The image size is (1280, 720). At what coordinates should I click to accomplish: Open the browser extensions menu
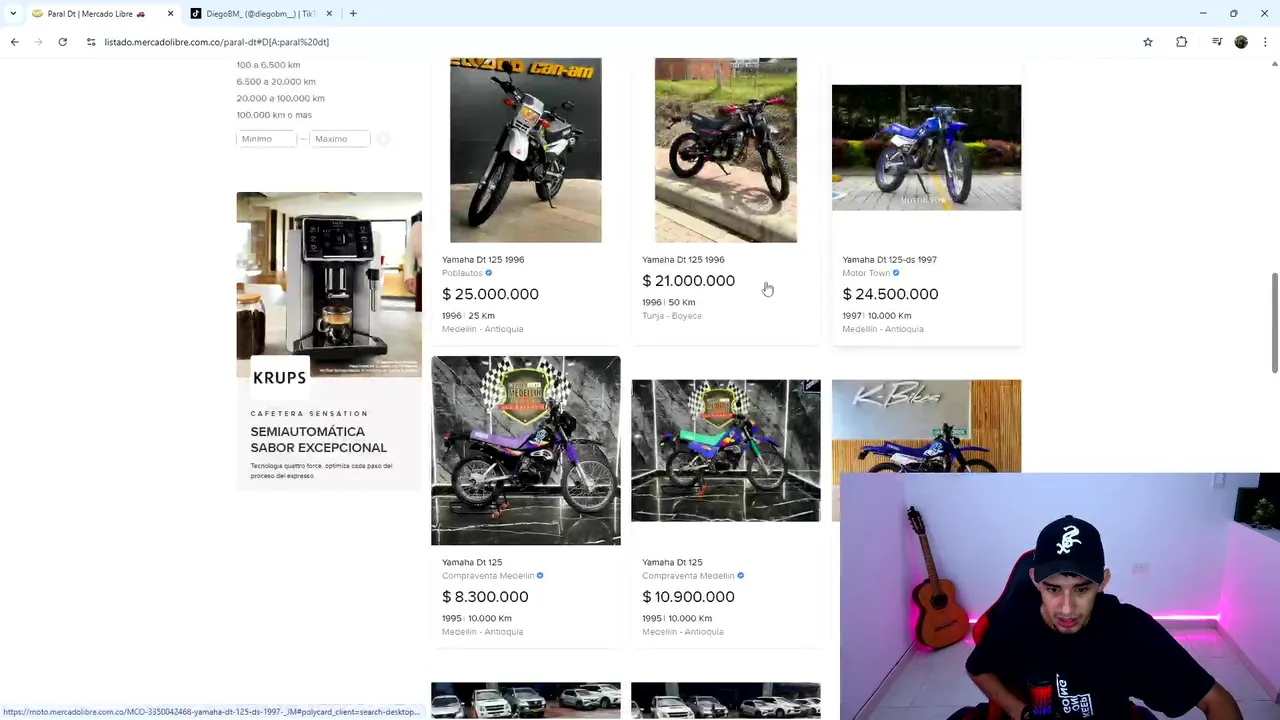tap(1181, 42)
